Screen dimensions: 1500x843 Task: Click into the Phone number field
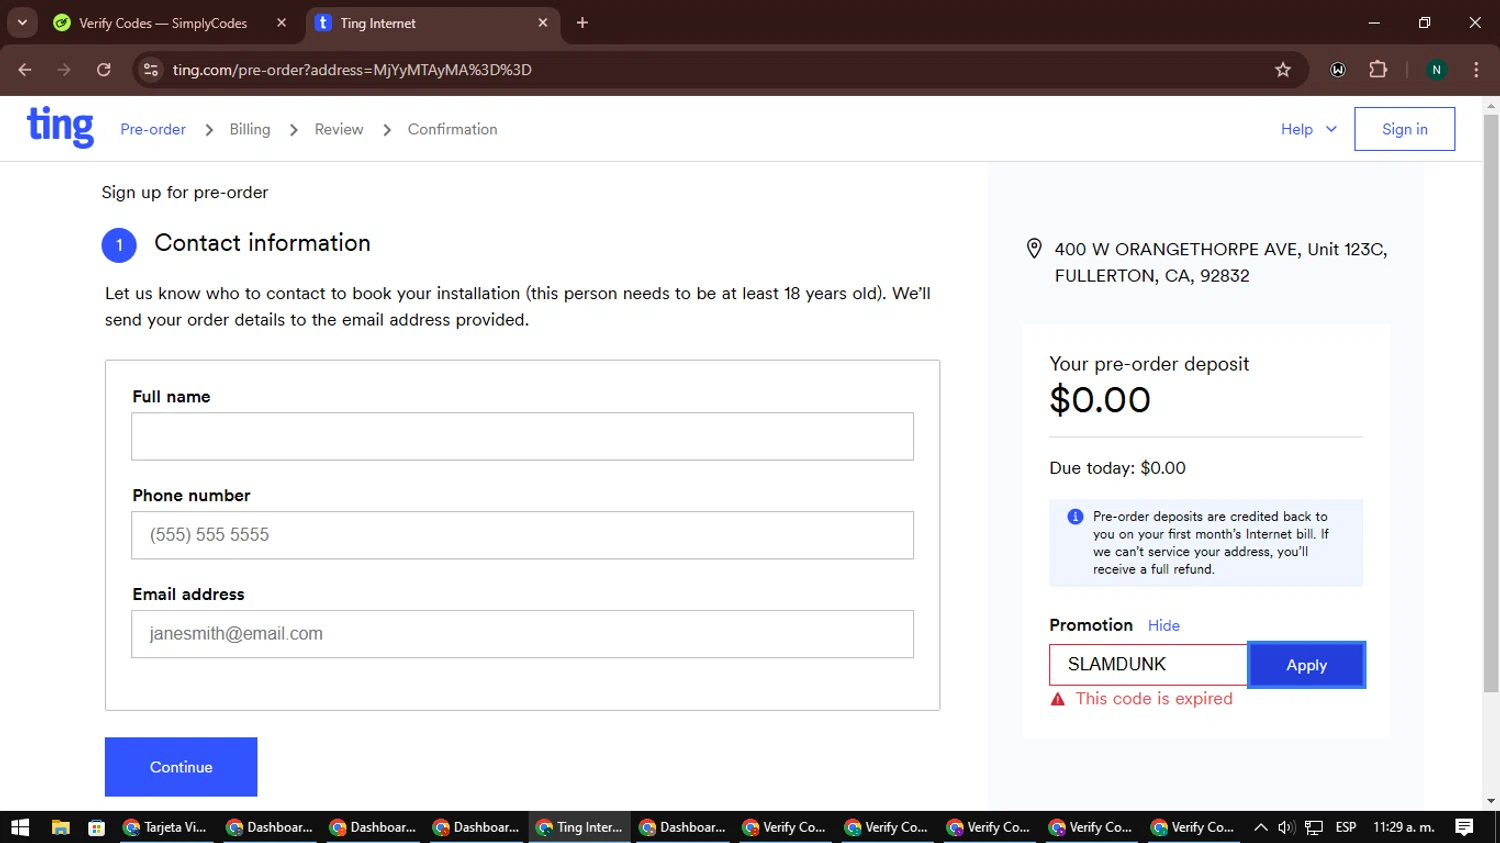(x=522, y=535)
